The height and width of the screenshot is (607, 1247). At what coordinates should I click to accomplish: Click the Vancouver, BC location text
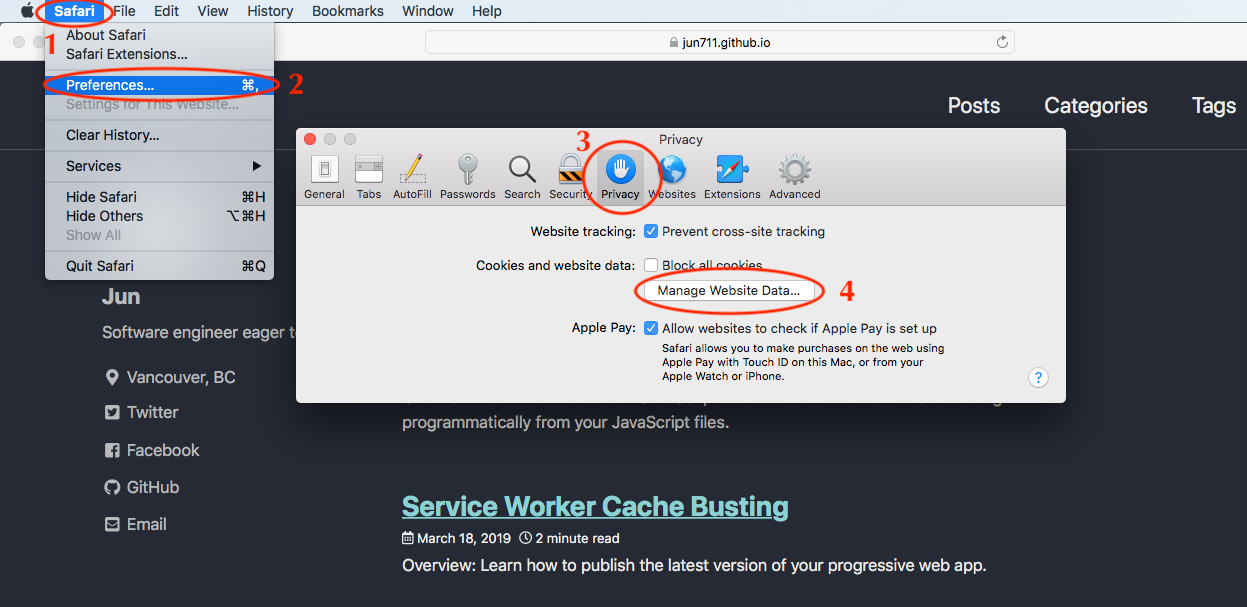(x=181, y=378)
